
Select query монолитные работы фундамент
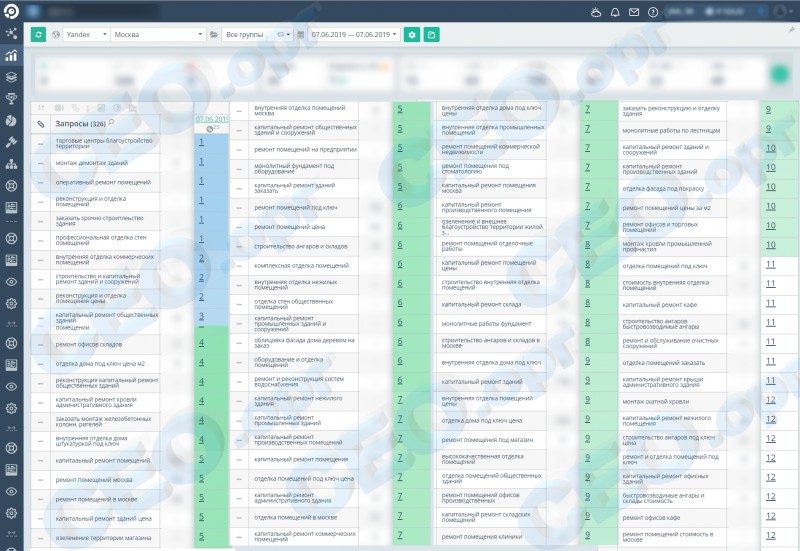(487, 323)
